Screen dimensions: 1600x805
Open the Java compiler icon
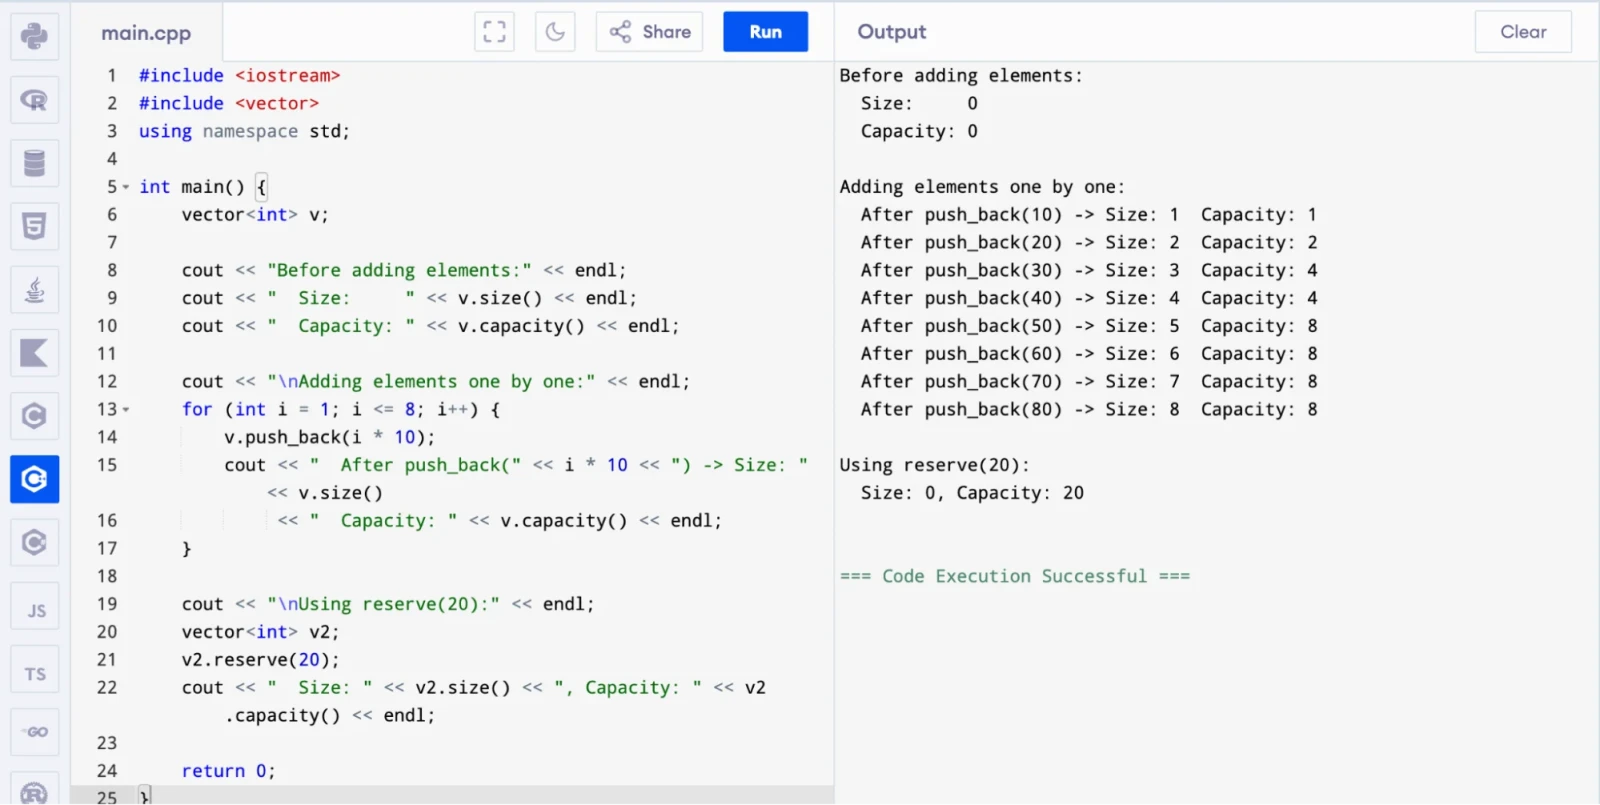tap(35, 290)
